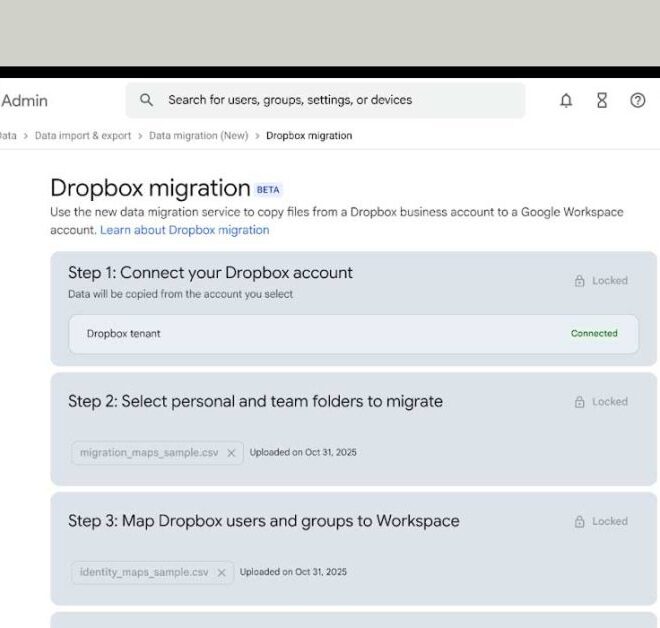This screenshot has width=660, height=628.
Task: Click the Step 1 lock icon
Action: (x=580, y=280)
